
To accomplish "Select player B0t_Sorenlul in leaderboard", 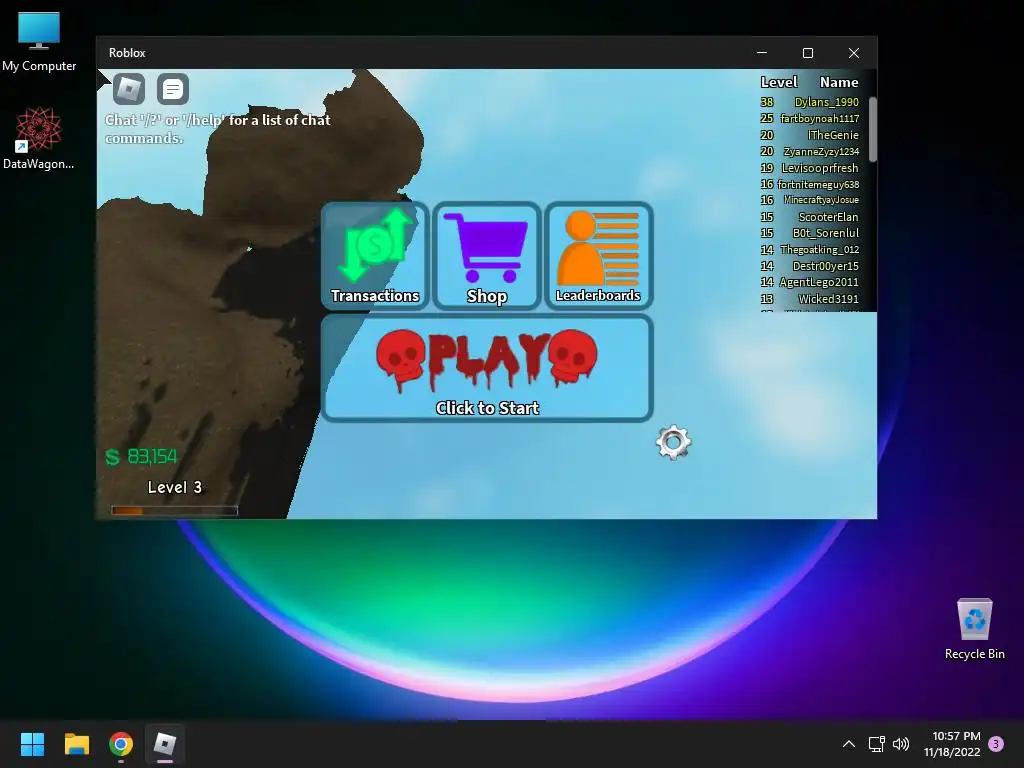I will pos(825,233).
